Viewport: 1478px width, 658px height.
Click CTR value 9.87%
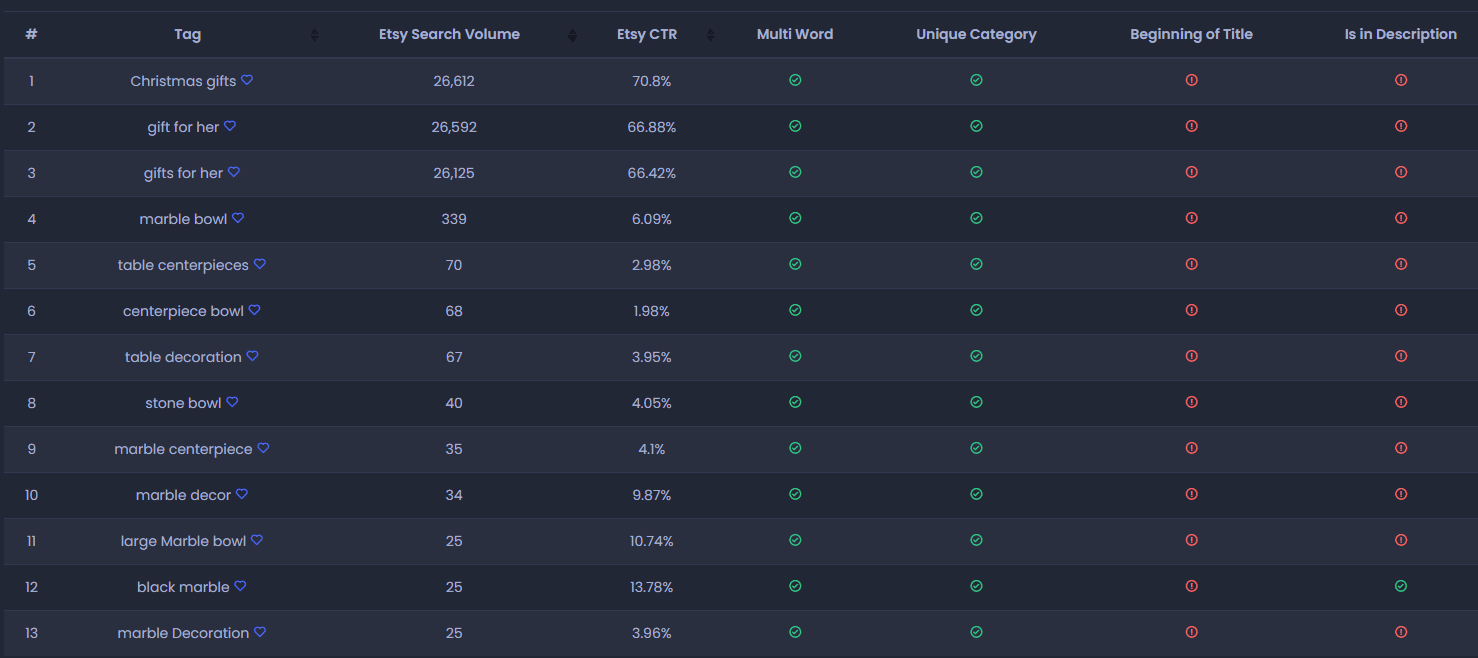click(x=652, y=495)
